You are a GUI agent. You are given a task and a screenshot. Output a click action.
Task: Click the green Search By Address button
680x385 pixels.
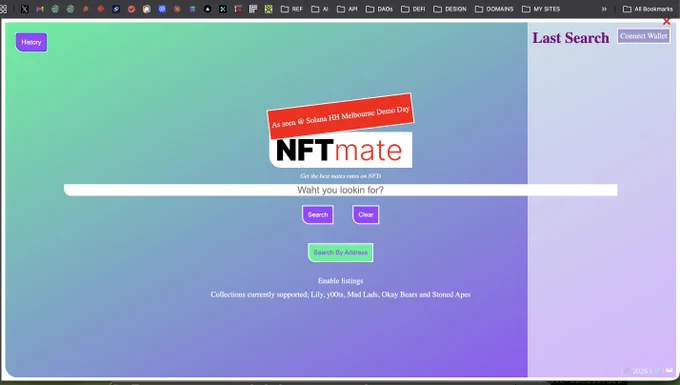(x=340, y=252)
